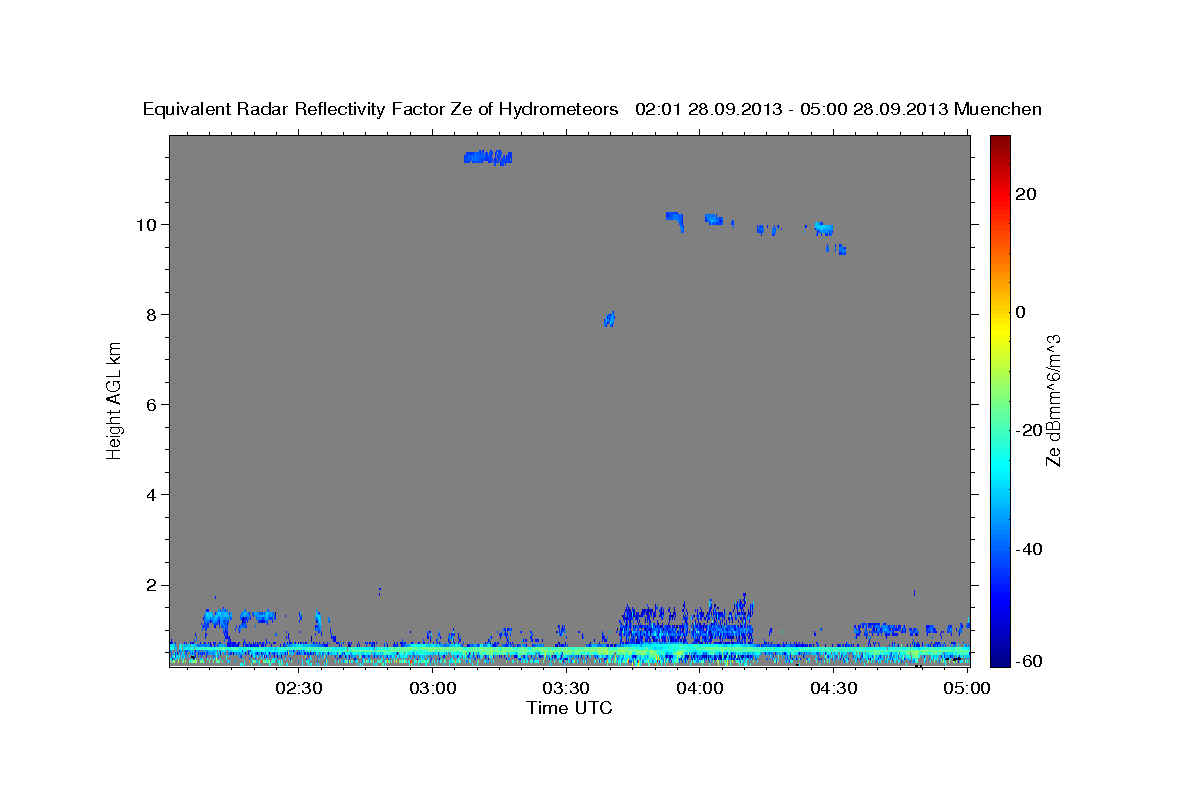The height and width of the screenshot is (800, 1200).
Task: Click the small echo near 8 km at 03:40
Action: tap(609, 319)
